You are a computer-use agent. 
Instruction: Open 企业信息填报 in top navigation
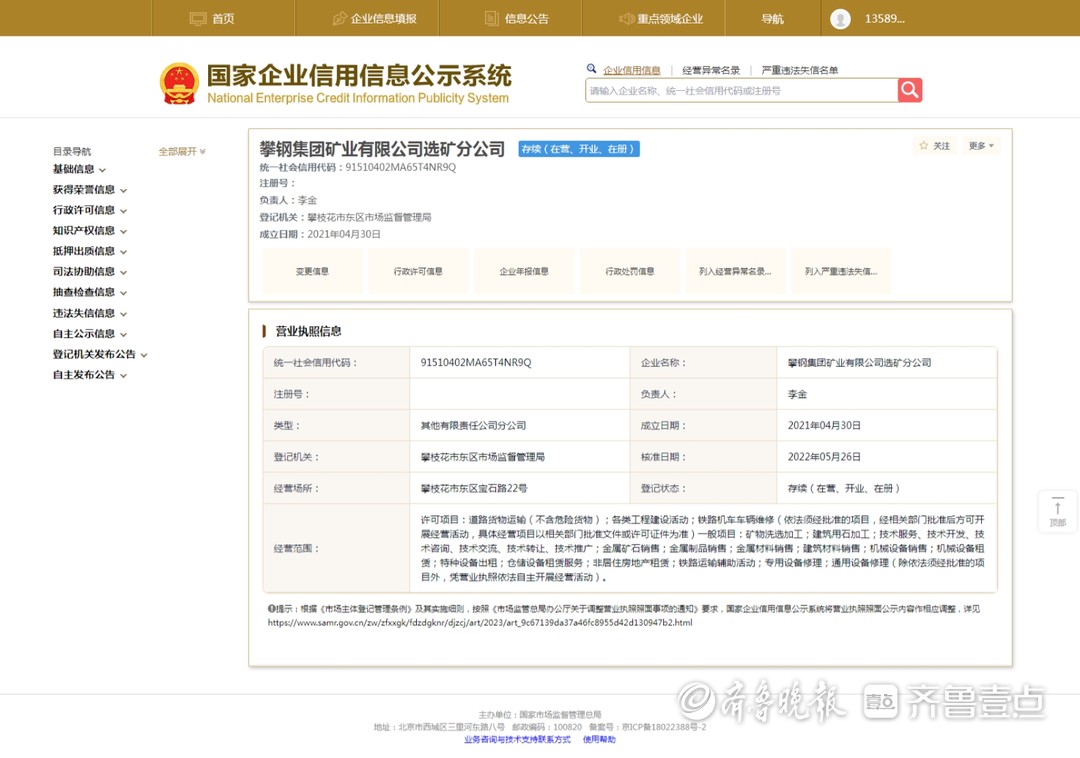(x=384, y=19)
